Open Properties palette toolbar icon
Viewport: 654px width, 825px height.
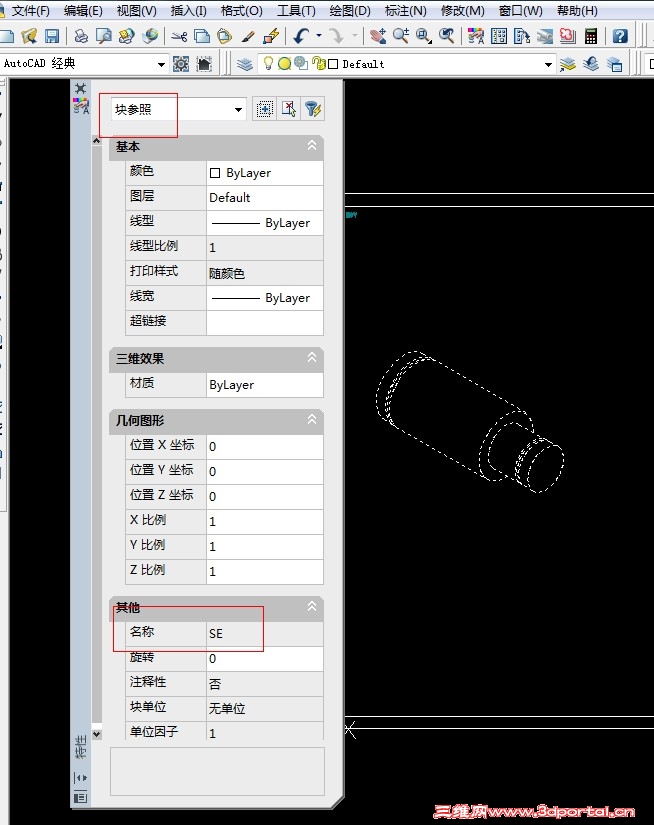click(476, 36)
